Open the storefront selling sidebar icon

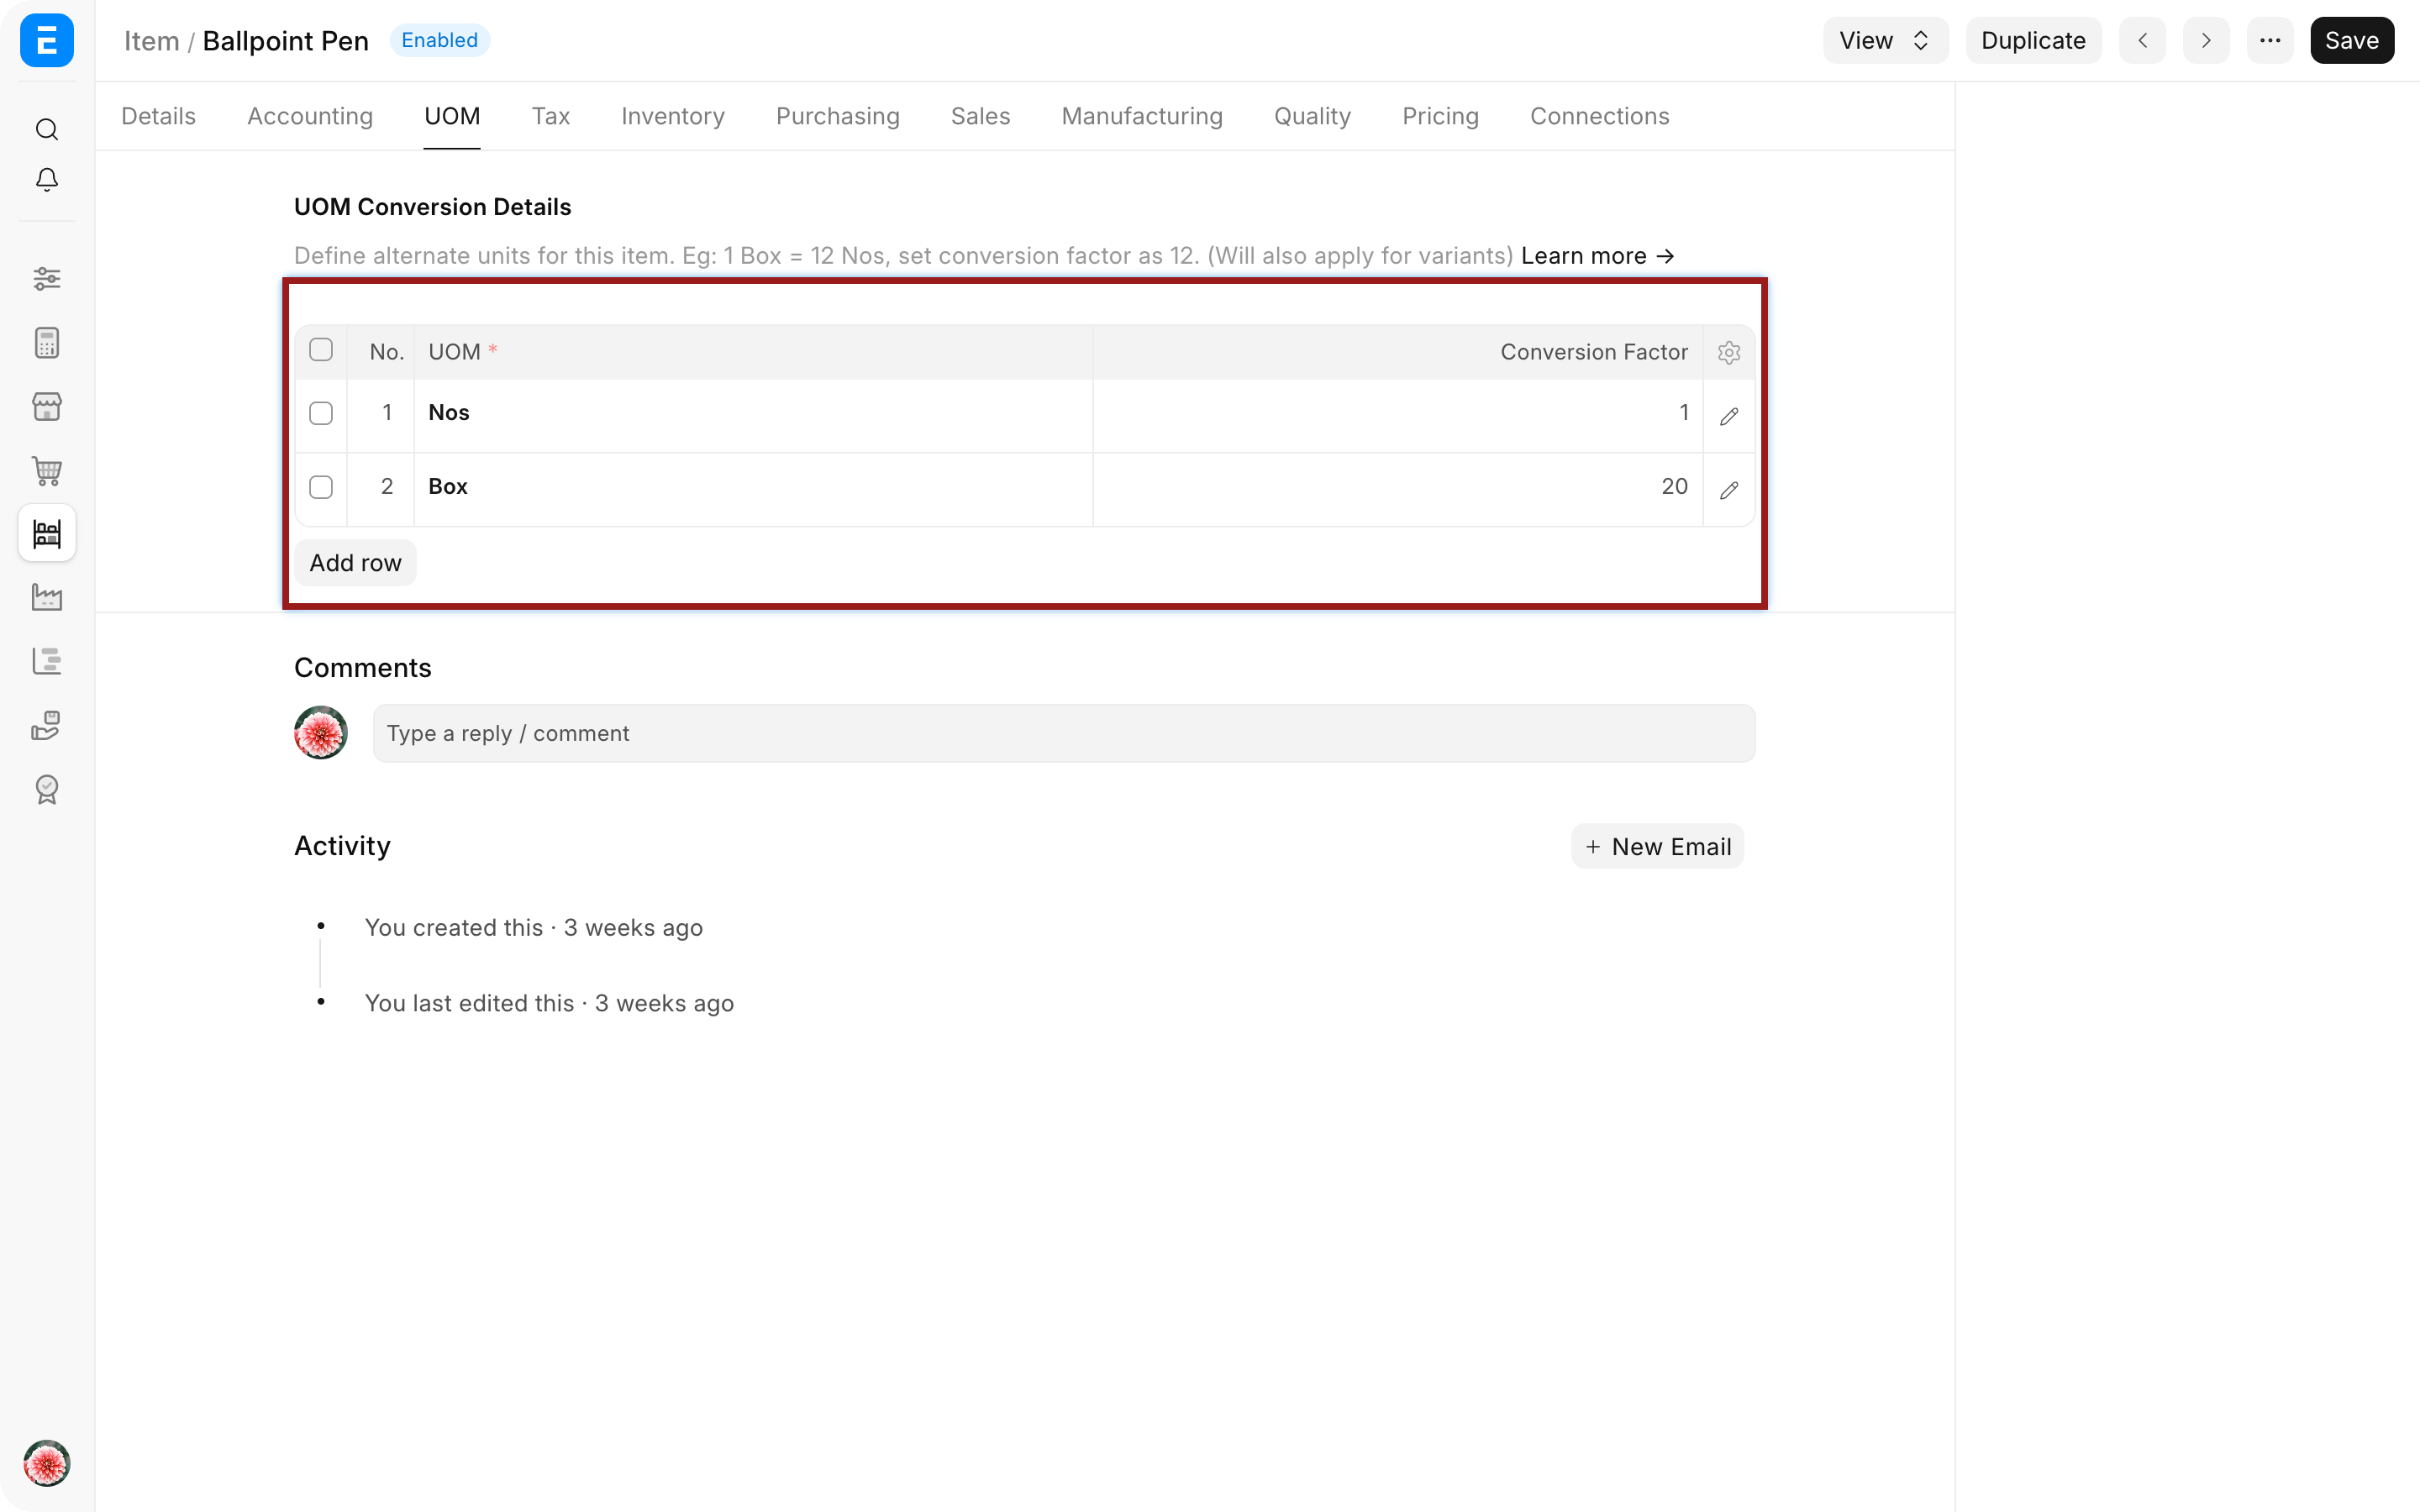[47, 407]
